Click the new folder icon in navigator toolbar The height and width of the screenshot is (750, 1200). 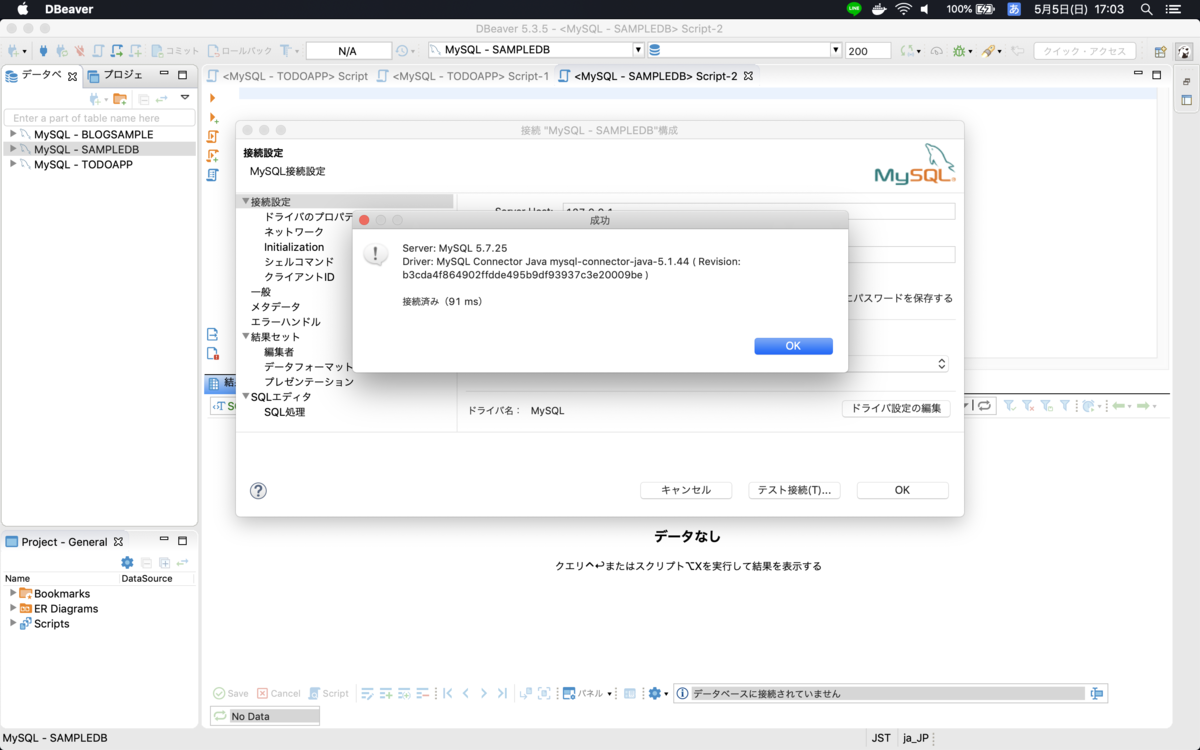(x=120, y=99)
